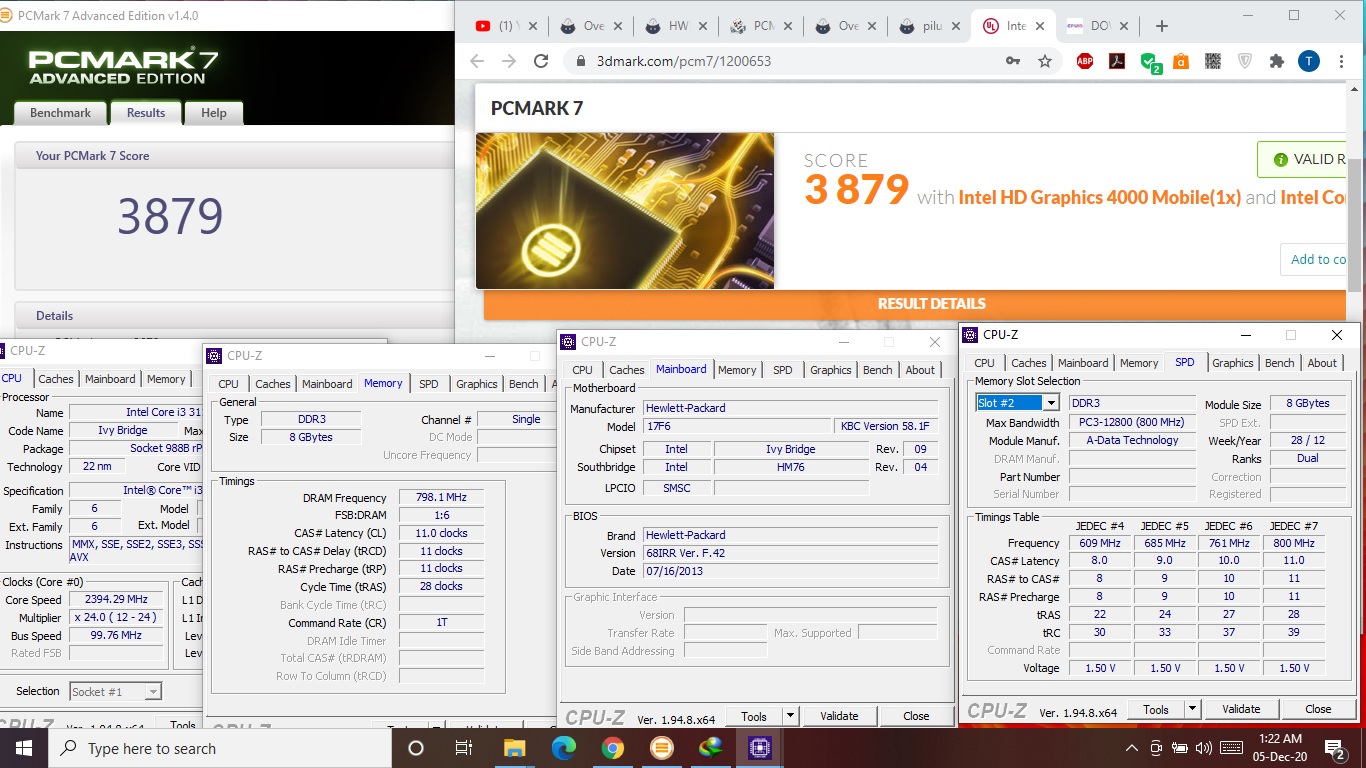
Task: Open Task View on the taskbar
Action: click(x=464, y=748)
